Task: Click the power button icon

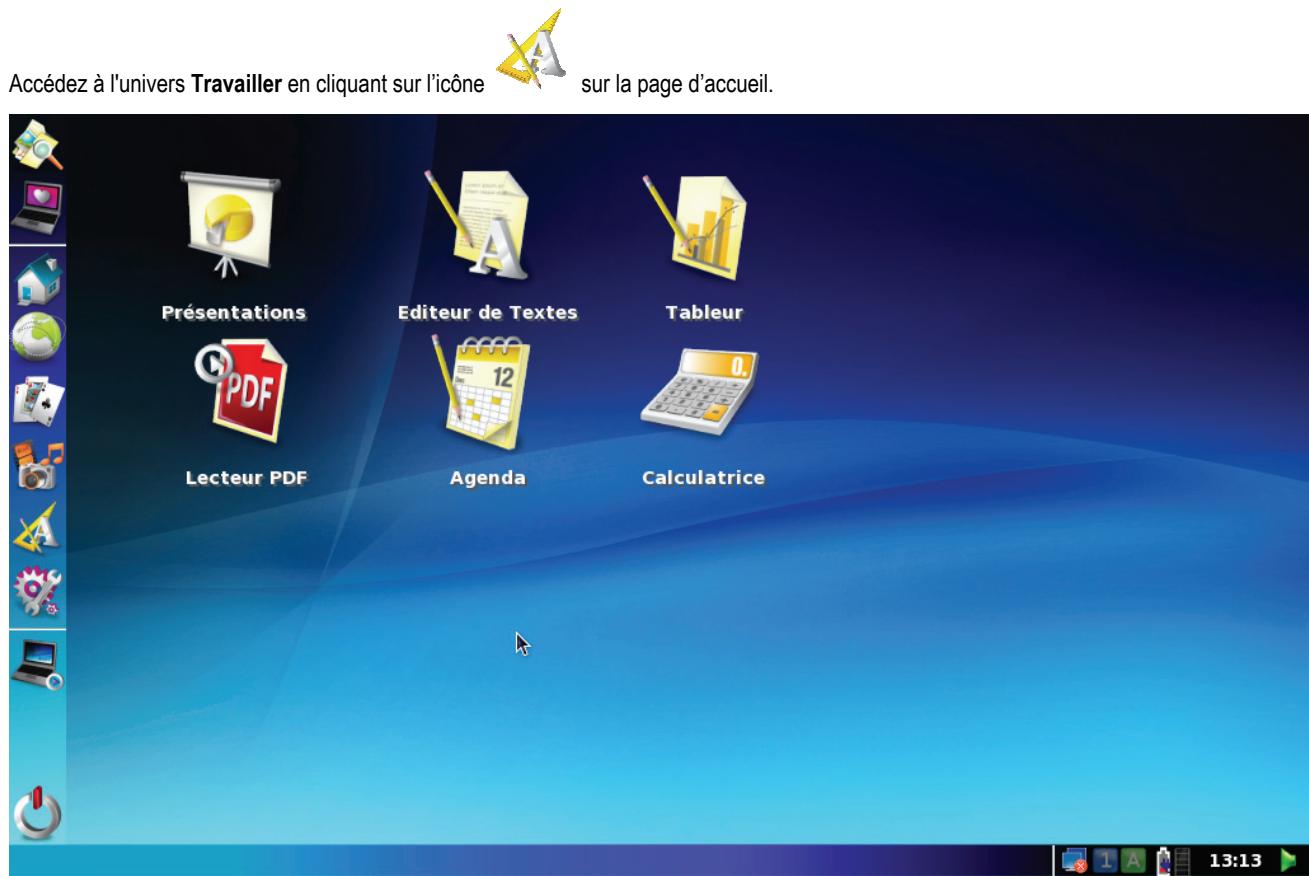Action: [37, 811]
